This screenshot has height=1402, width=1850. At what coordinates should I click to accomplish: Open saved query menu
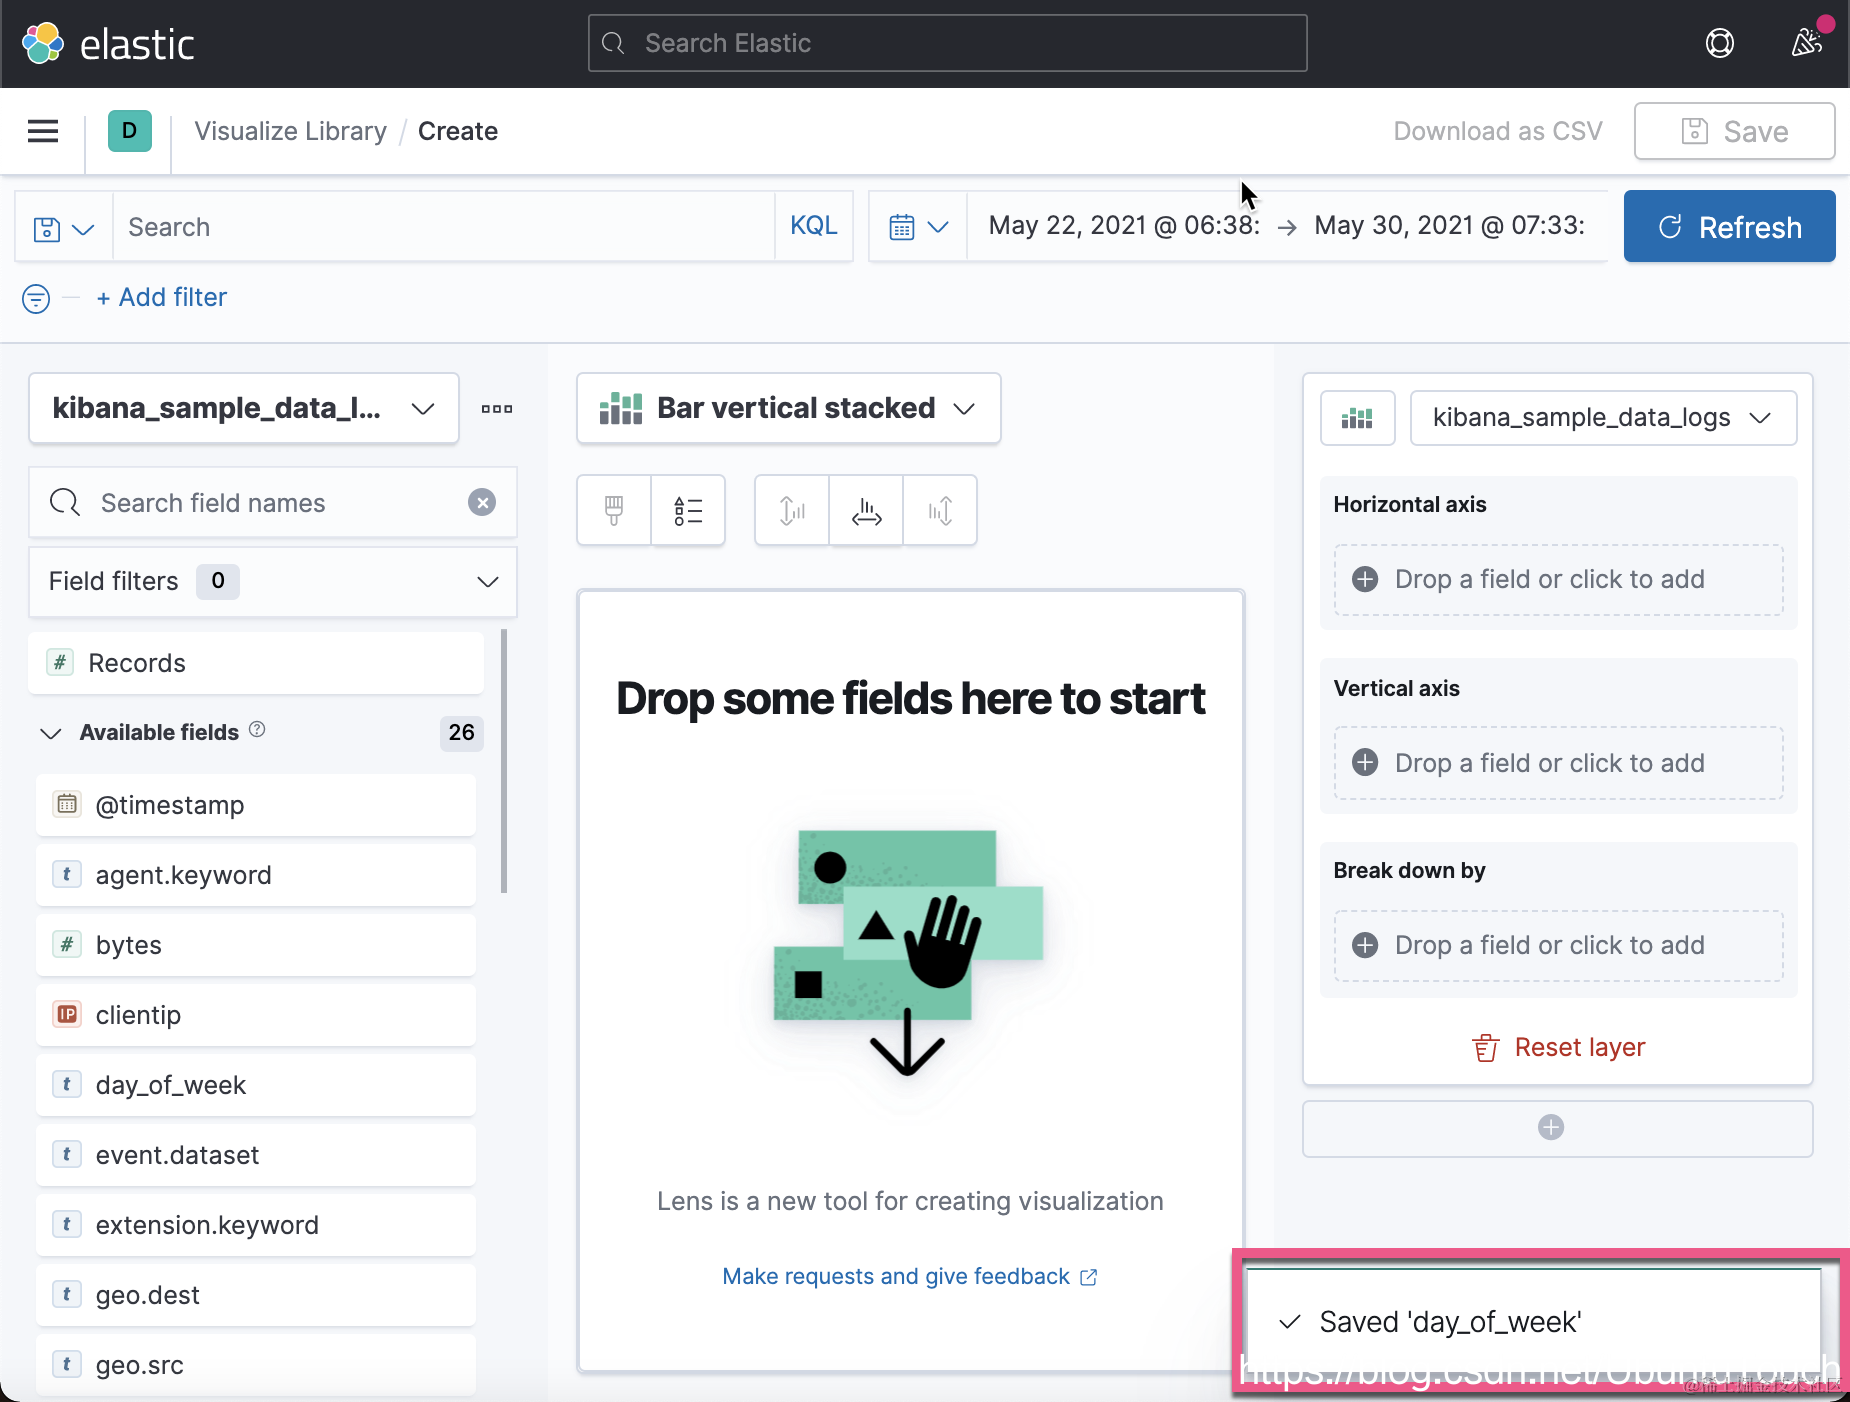tap(64, 228)
